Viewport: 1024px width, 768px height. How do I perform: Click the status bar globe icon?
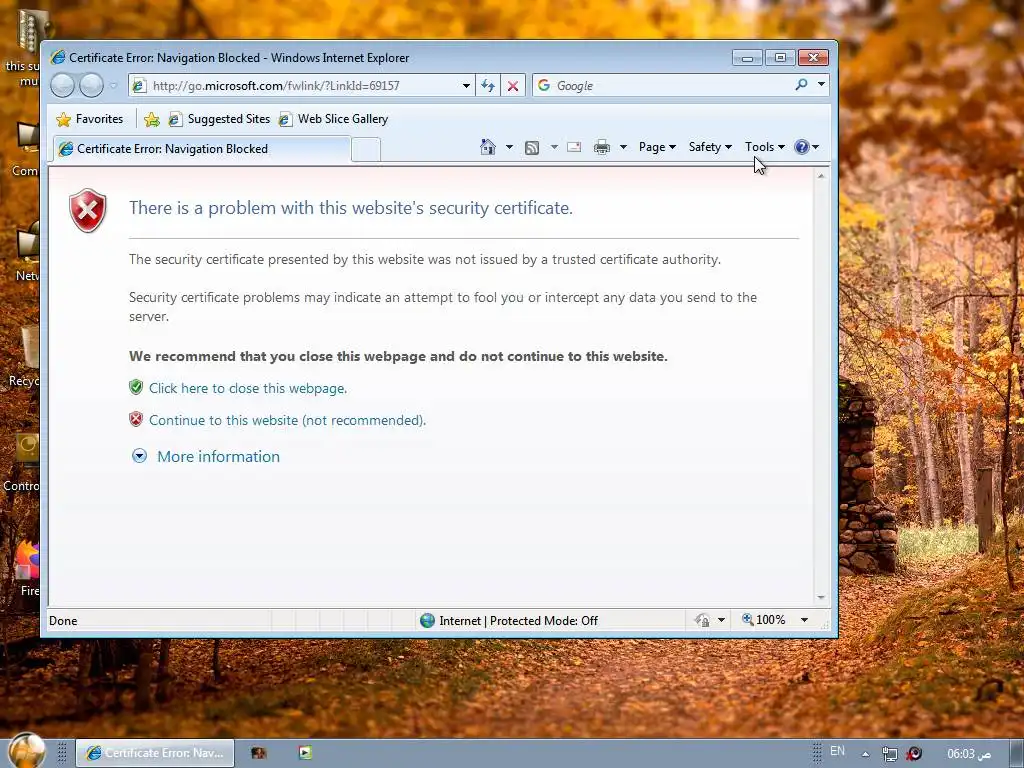pos(427,620)
